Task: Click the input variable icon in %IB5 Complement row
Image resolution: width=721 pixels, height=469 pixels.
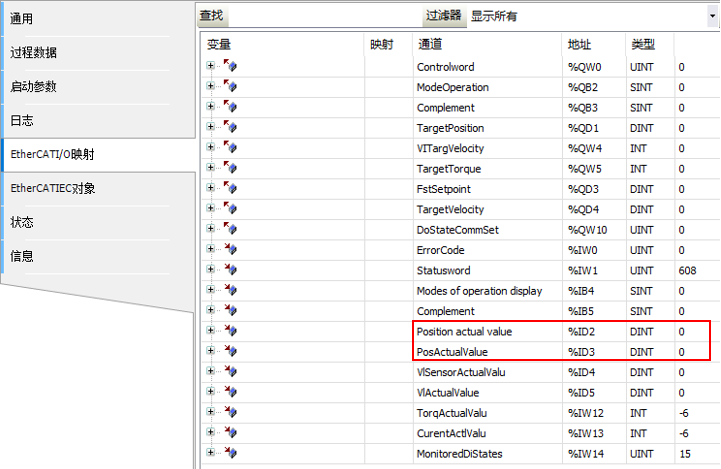Action: (x=230, y=310)
